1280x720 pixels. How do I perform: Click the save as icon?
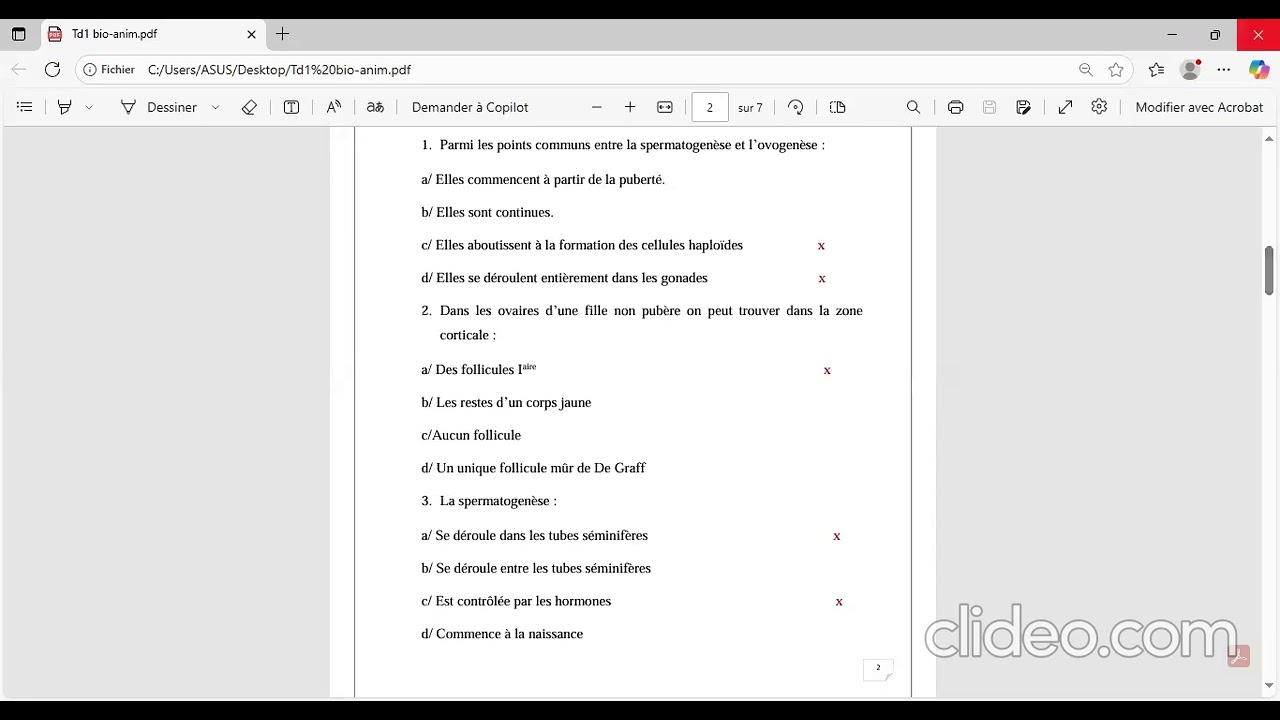[x=1023, y=107]
